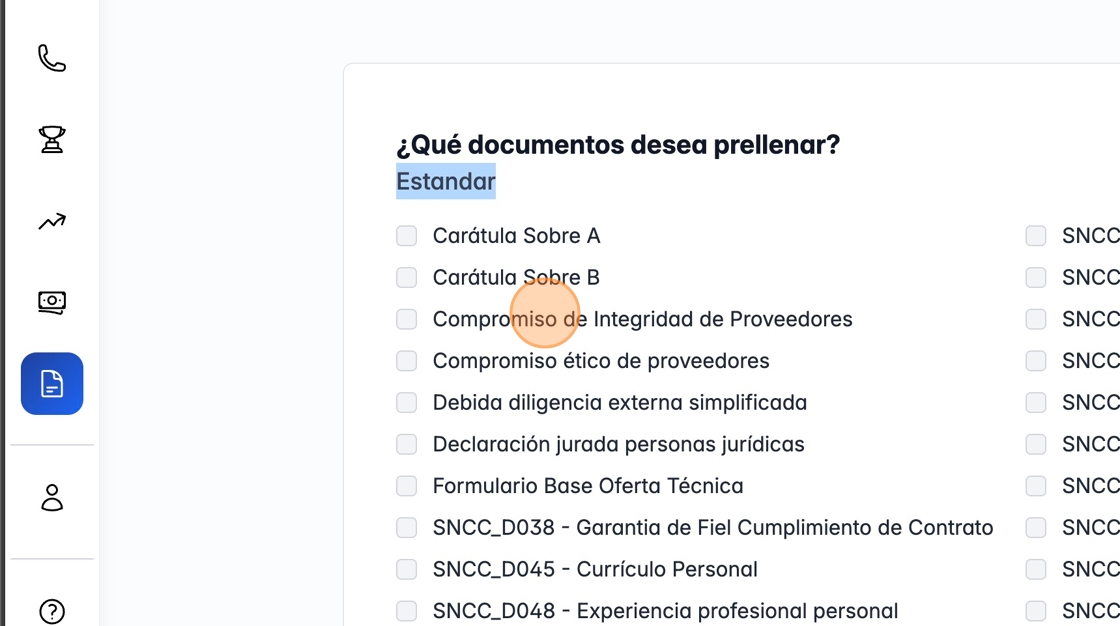The image size is (1120, 626).
Task: Check first SNCC checkbox in right column
Action: coord(1036,236)
